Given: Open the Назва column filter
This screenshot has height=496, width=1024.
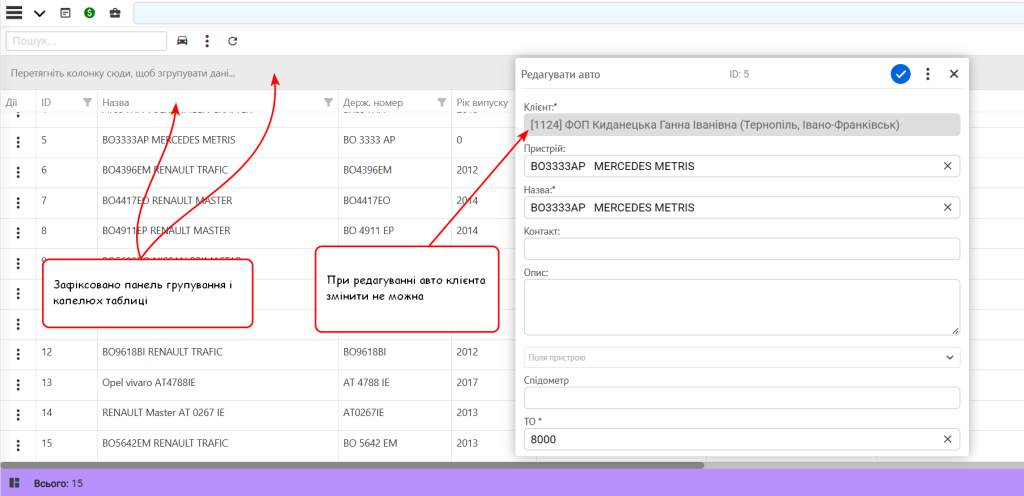Looking at the screenshot, I should [x=328, y=102].
